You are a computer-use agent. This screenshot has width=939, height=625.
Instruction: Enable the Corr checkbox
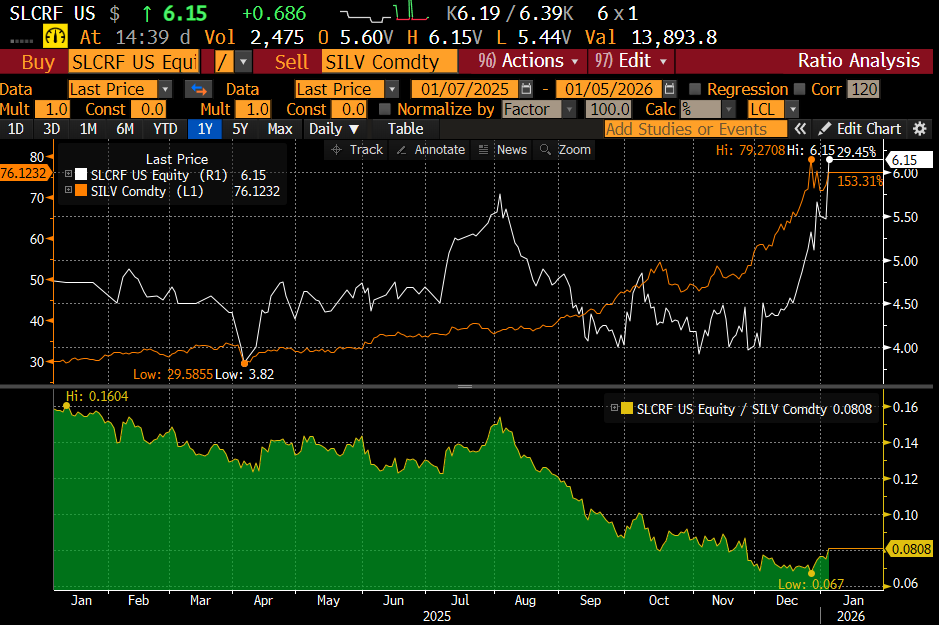(x=799, y=89)
